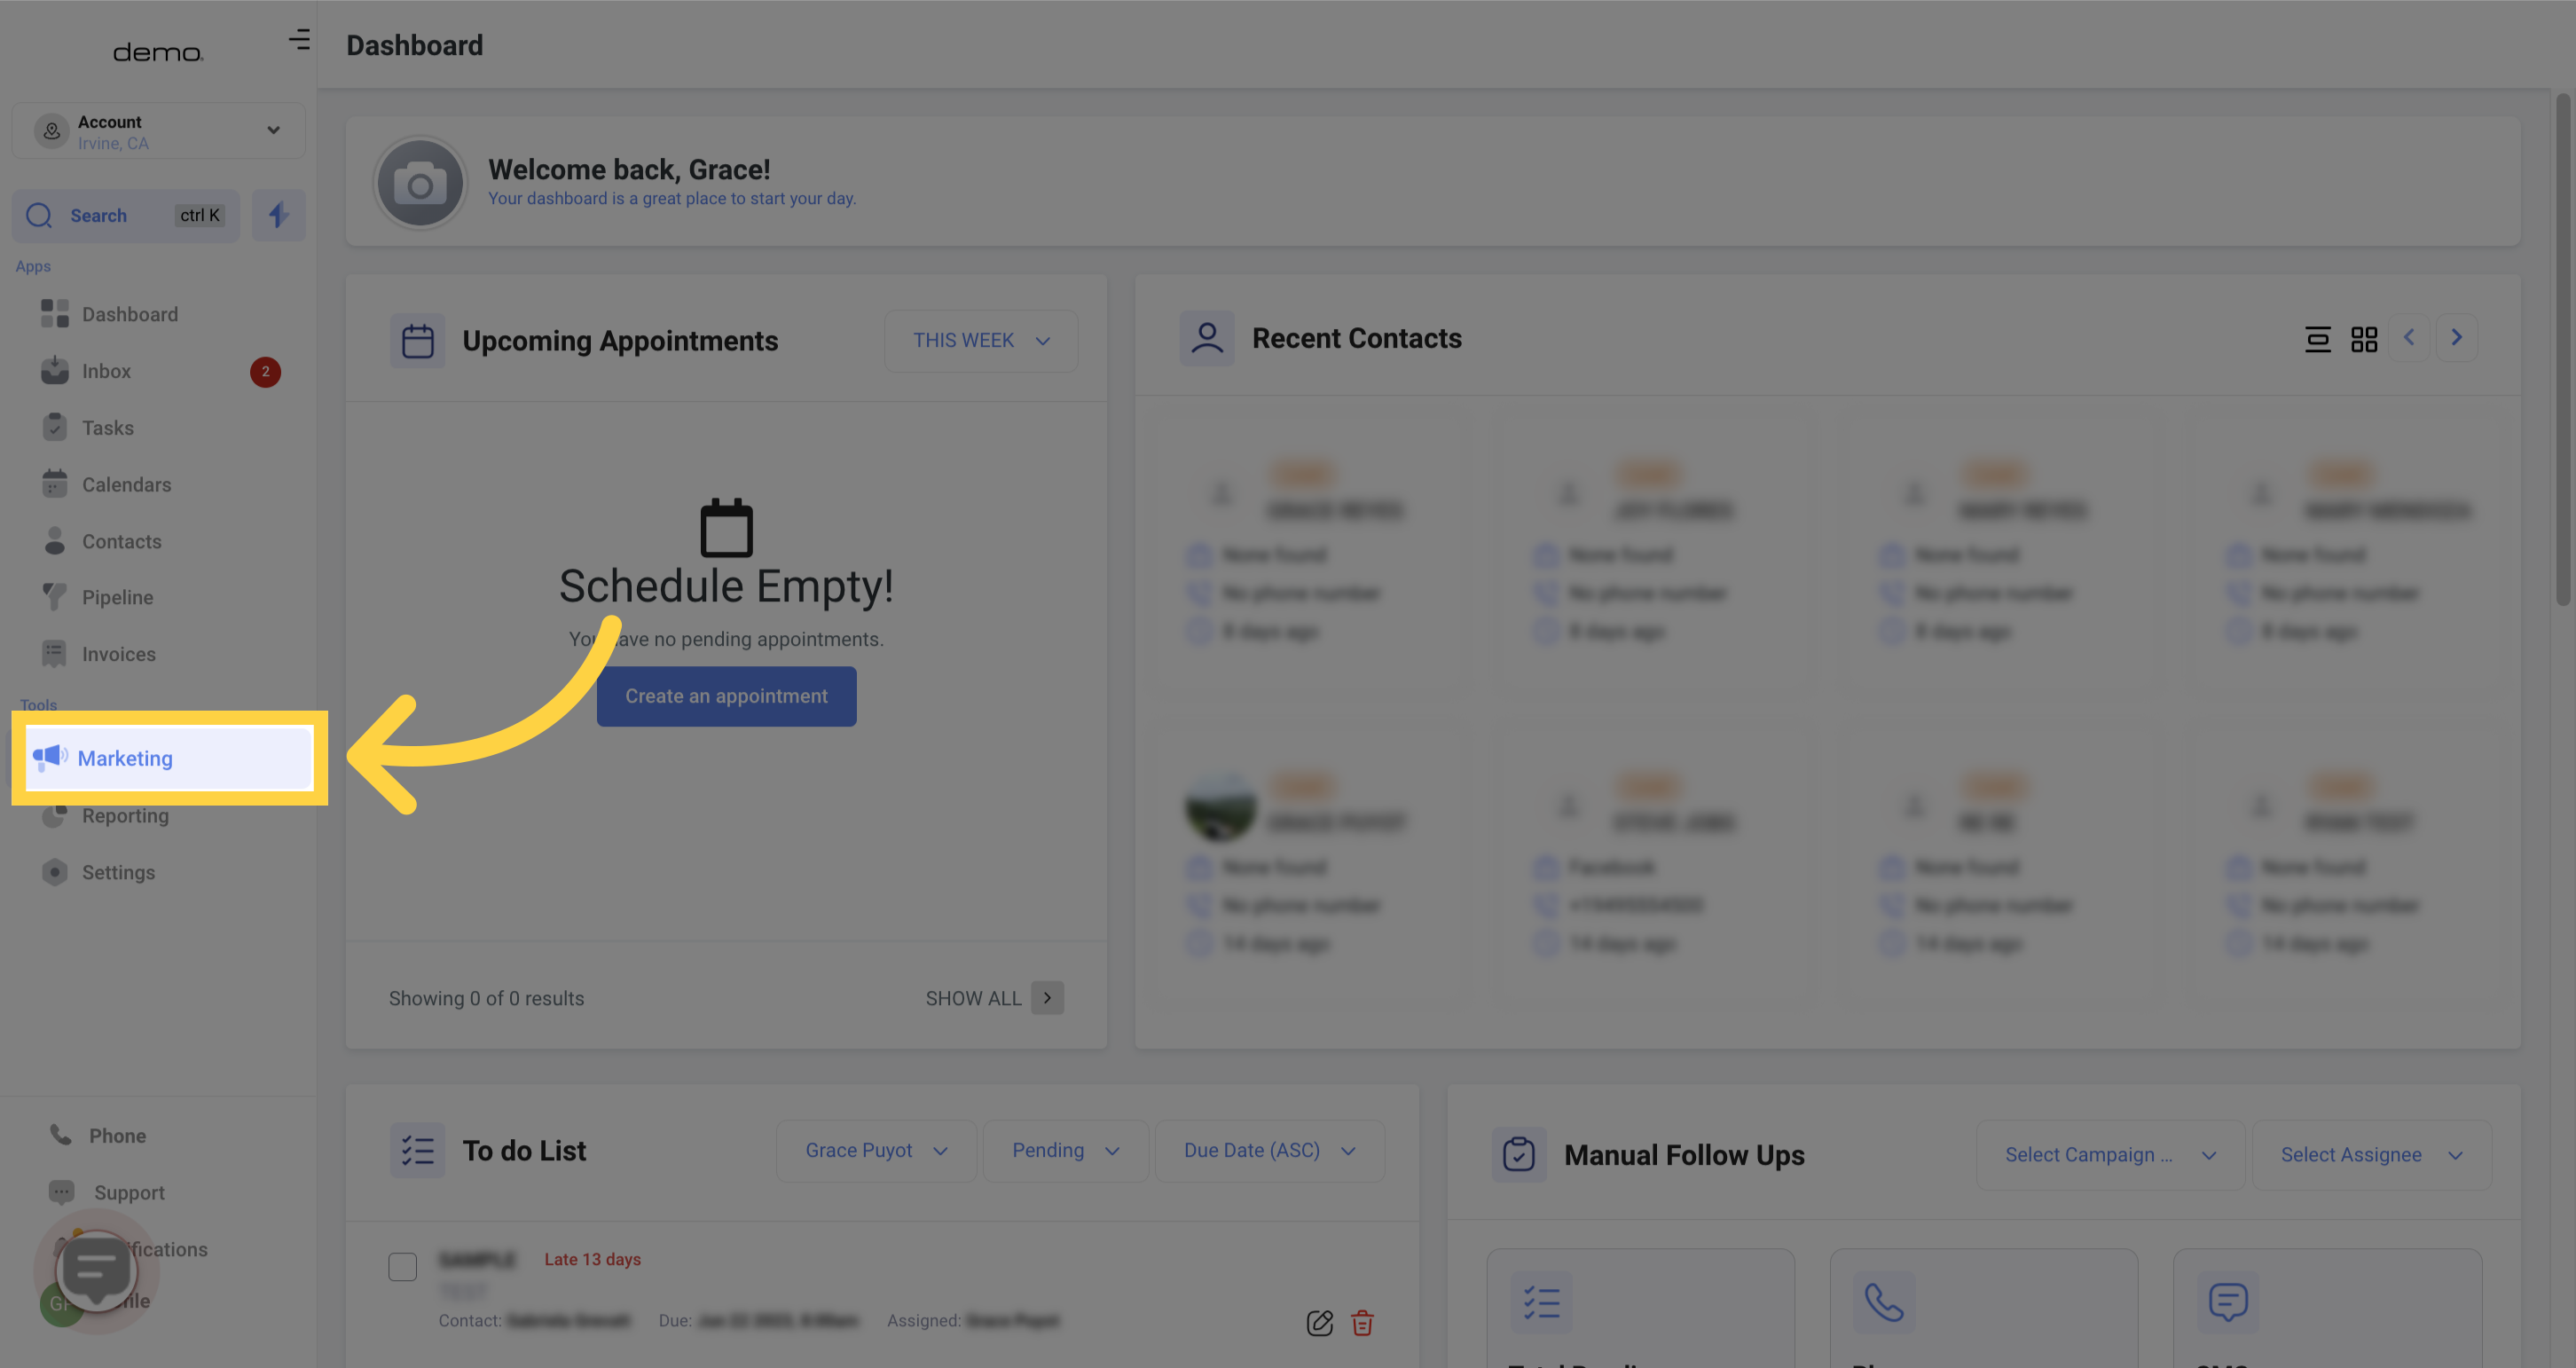Click the Tasks checkmark icon in the sidebar
The image size is (2576, 1368).
[55, 427]
